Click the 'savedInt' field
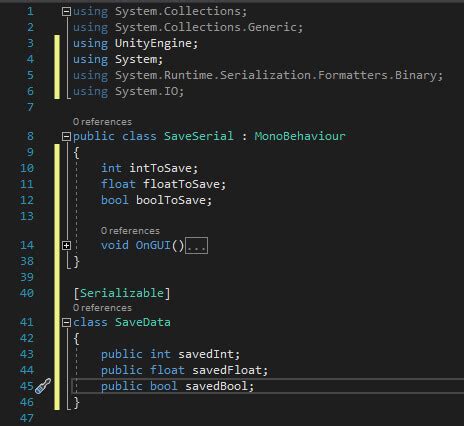464x426 pixels. [x=206, y=354]
